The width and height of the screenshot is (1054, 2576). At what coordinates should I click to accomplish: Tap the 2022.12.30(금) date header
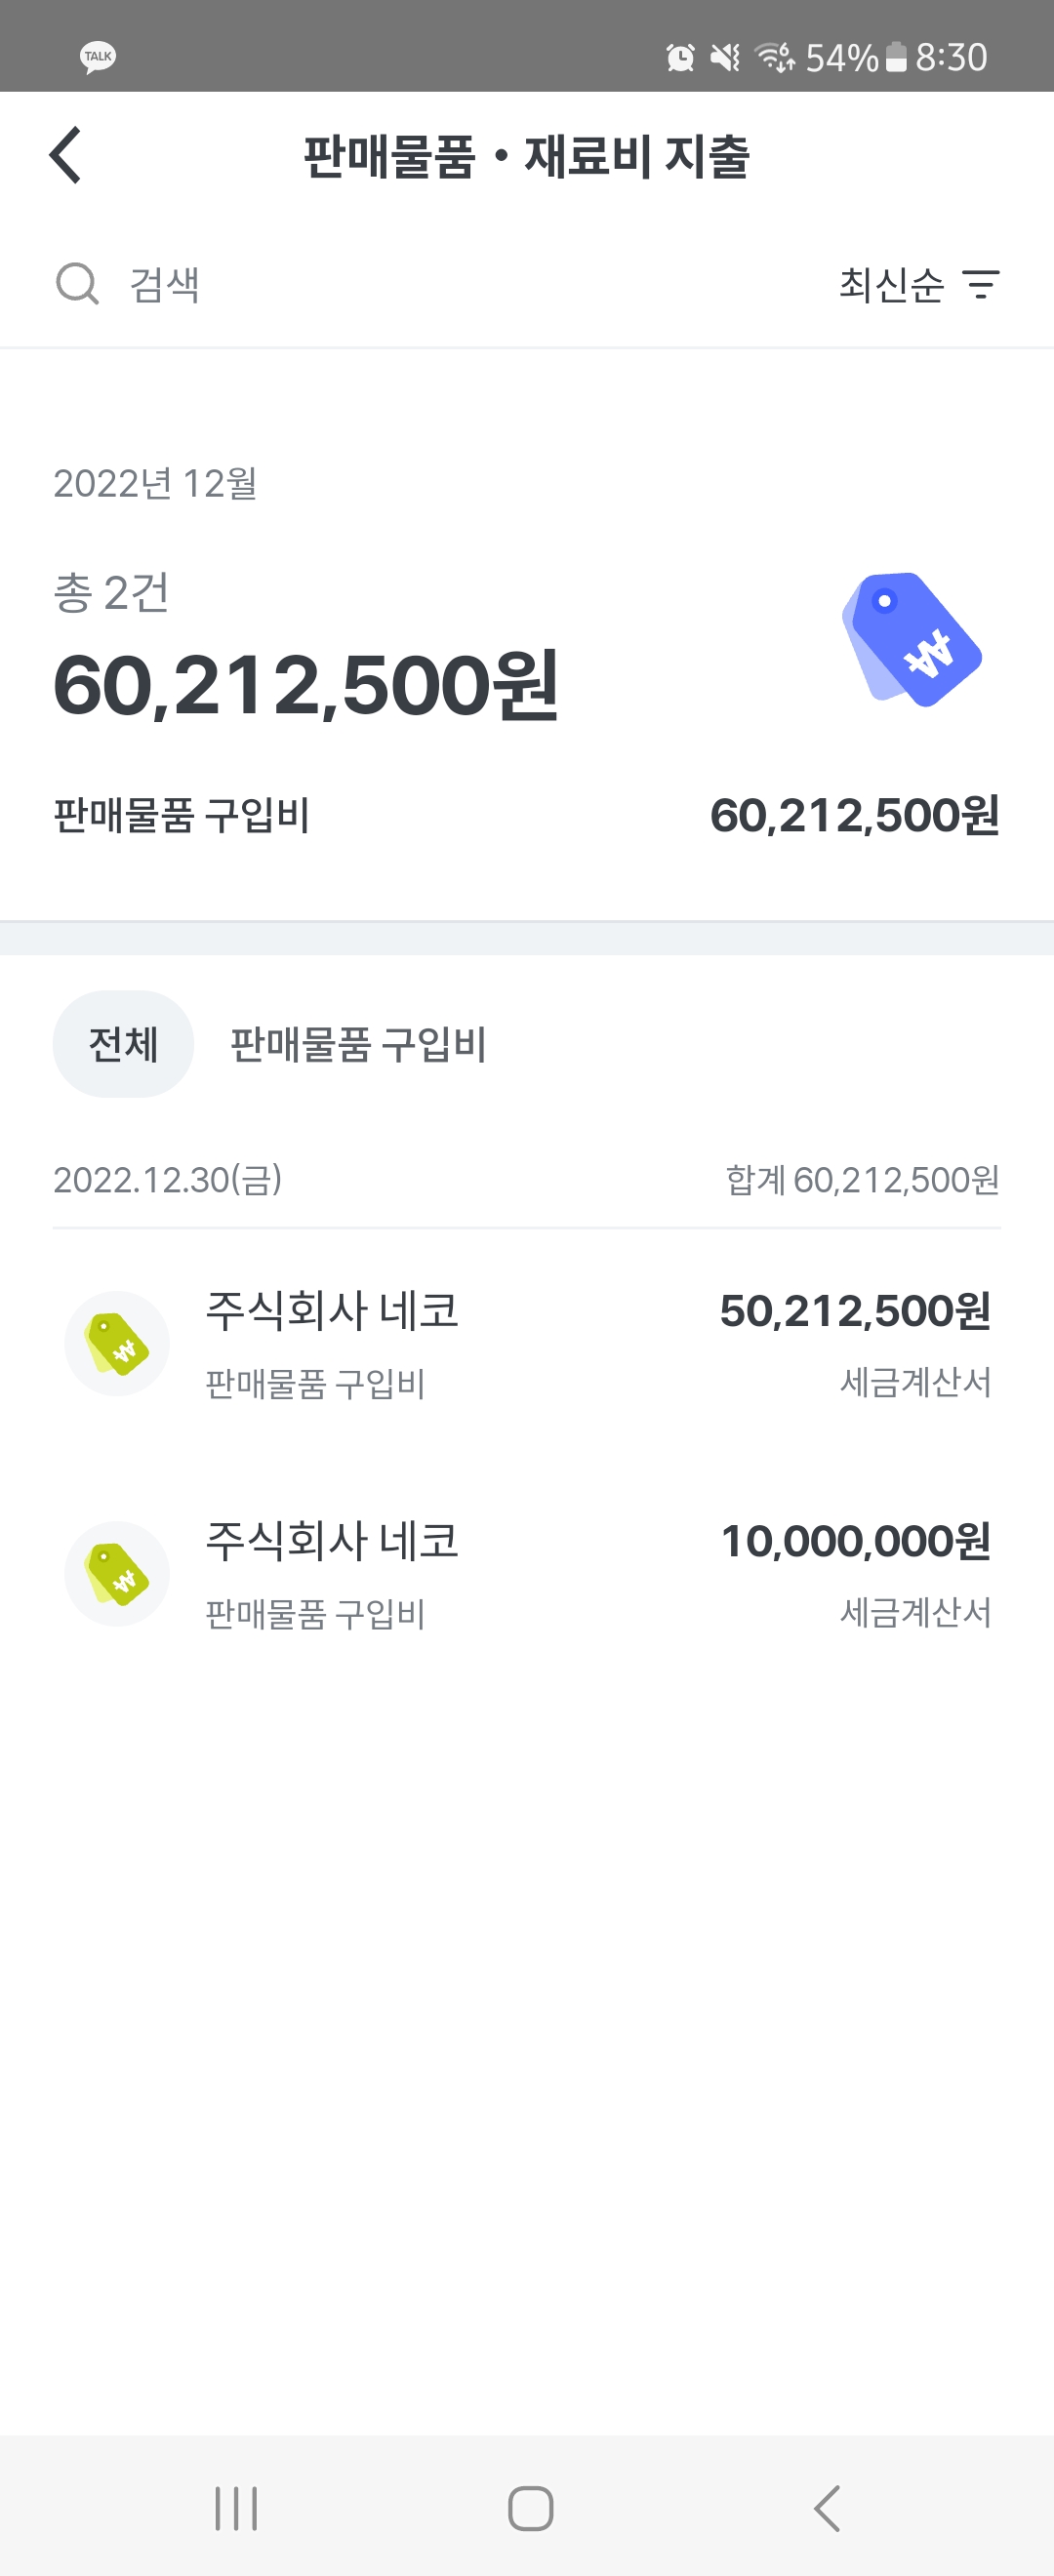168,1180
